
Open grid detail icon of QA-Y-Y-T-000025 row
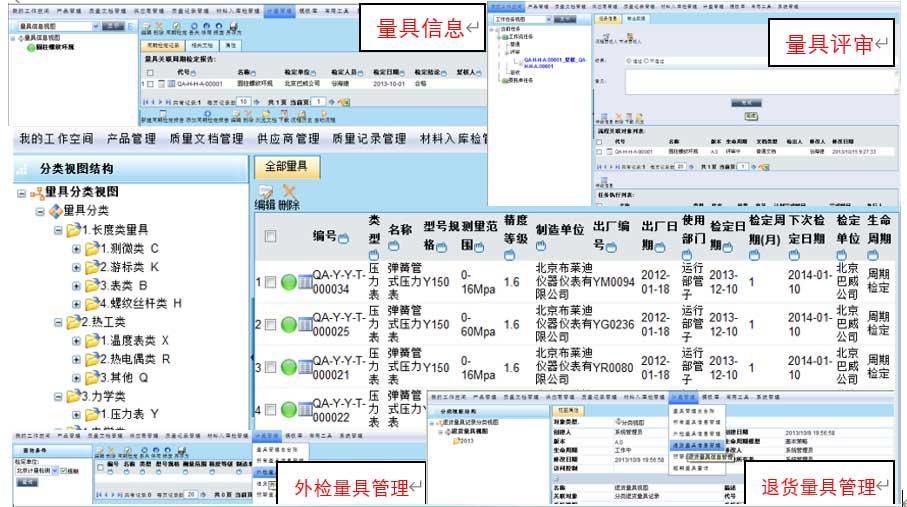[305, 325]
